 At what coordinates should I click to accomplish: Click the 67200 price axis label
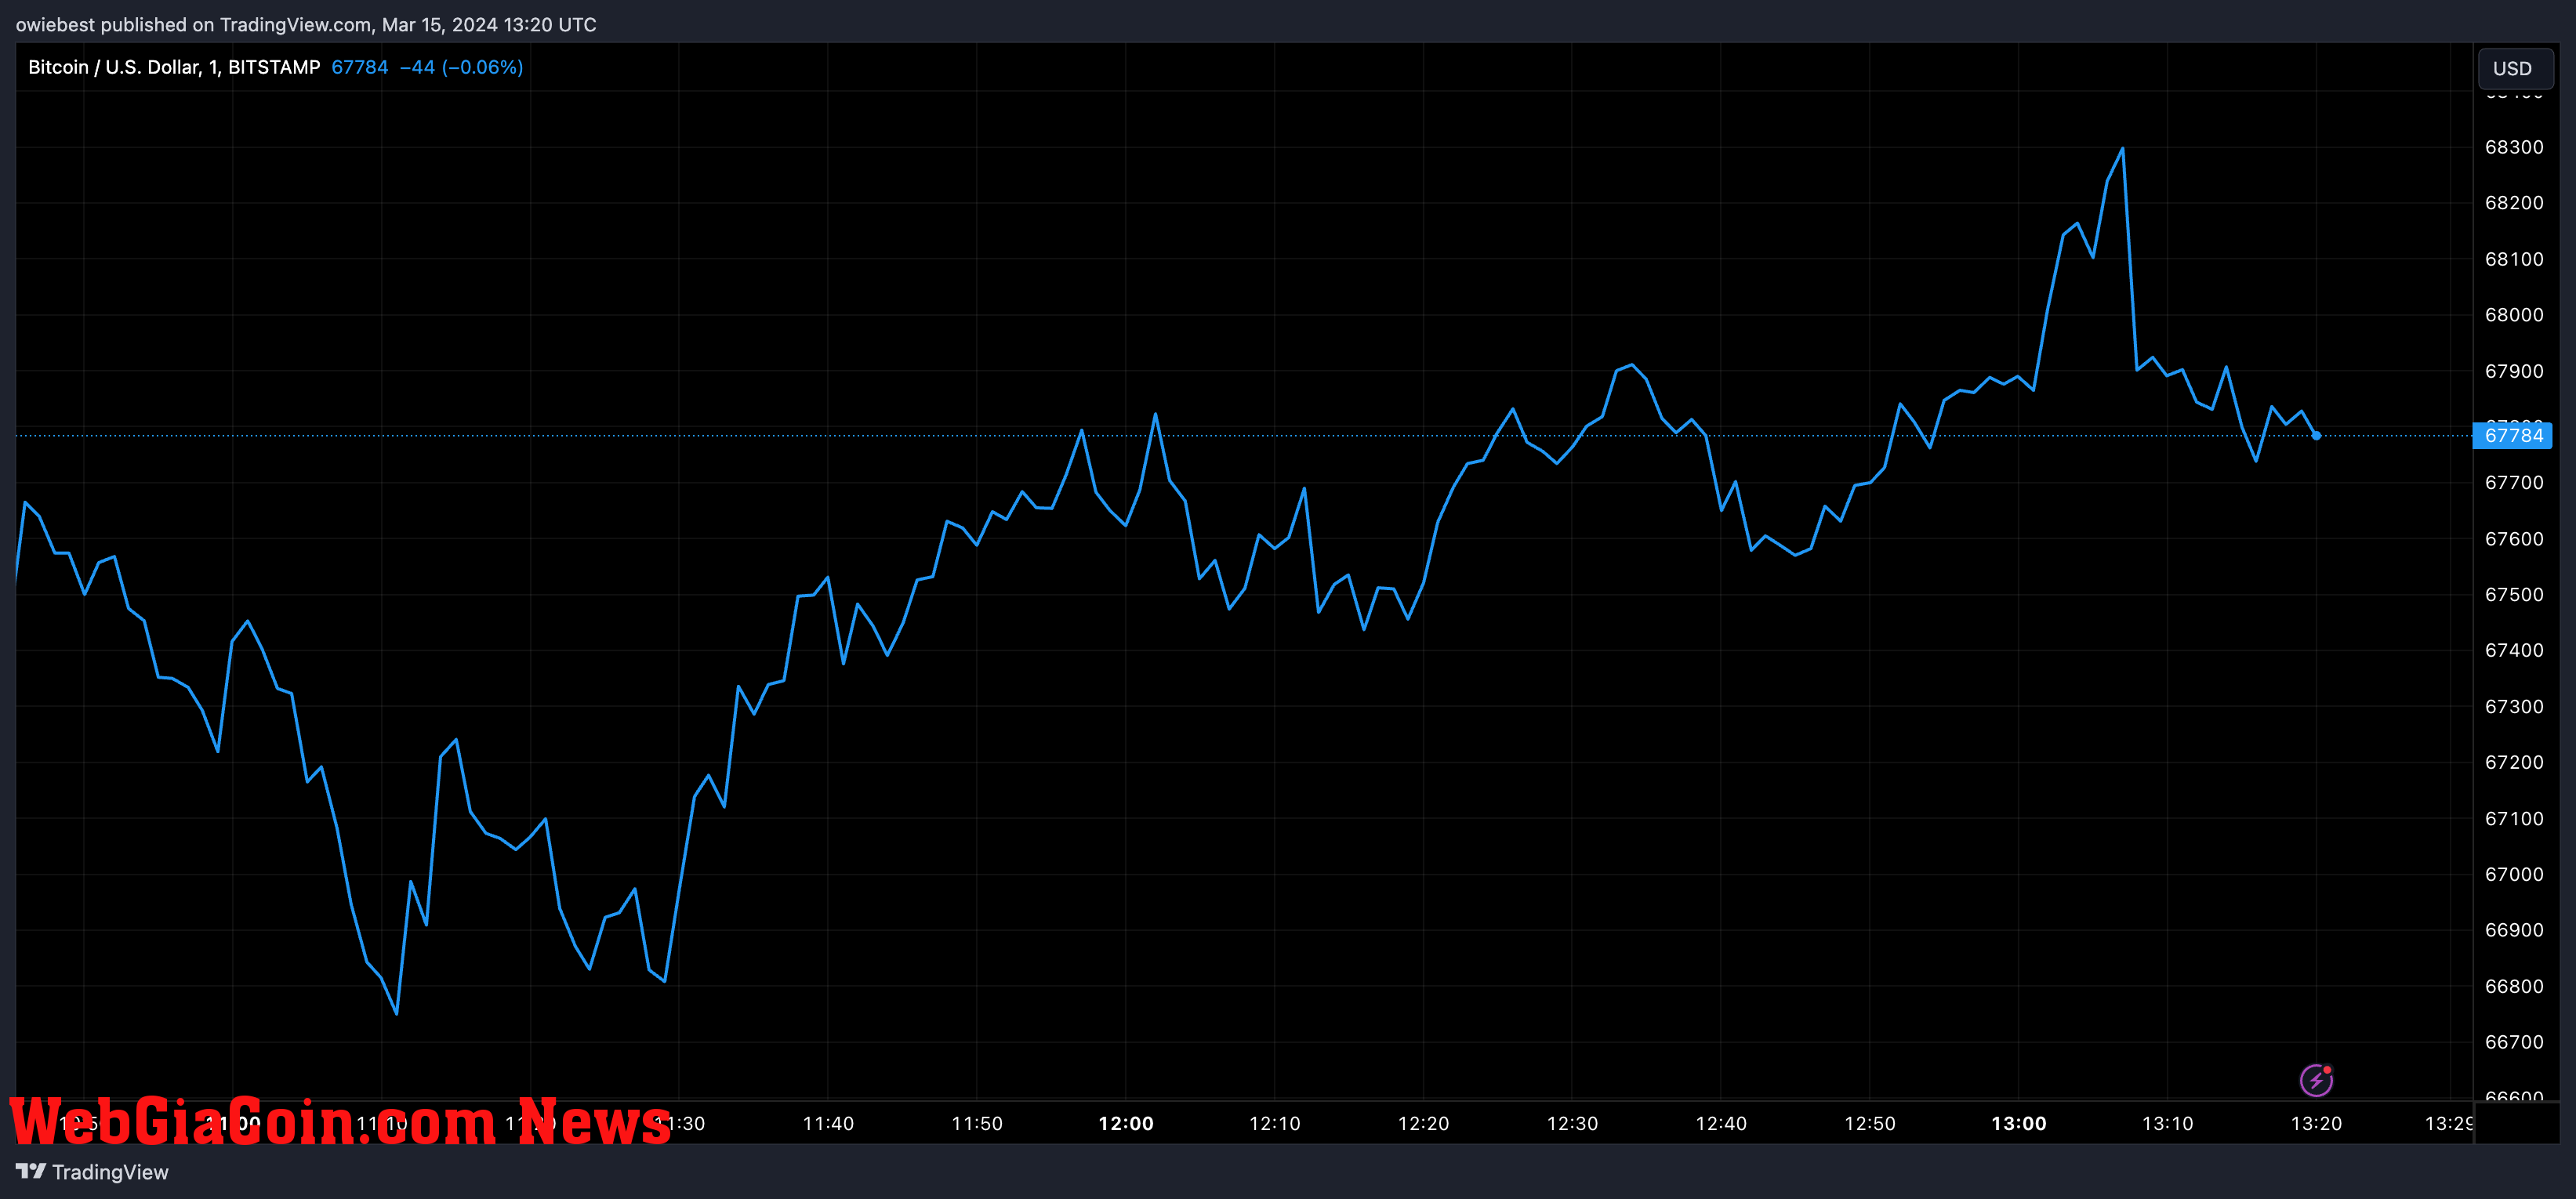tap(2514, 762)
